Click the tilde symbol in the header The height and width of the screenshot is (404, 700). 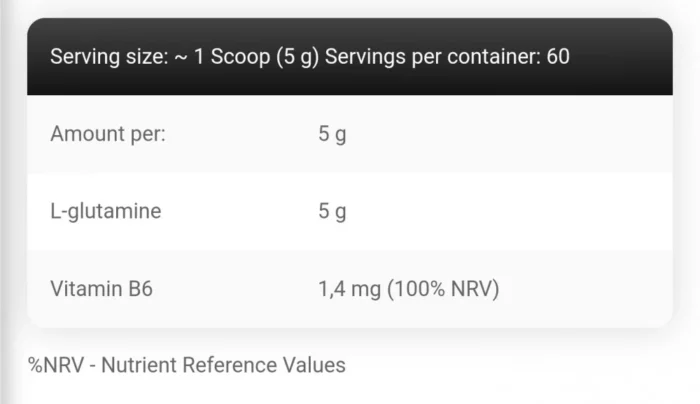[x=181, y=57]
